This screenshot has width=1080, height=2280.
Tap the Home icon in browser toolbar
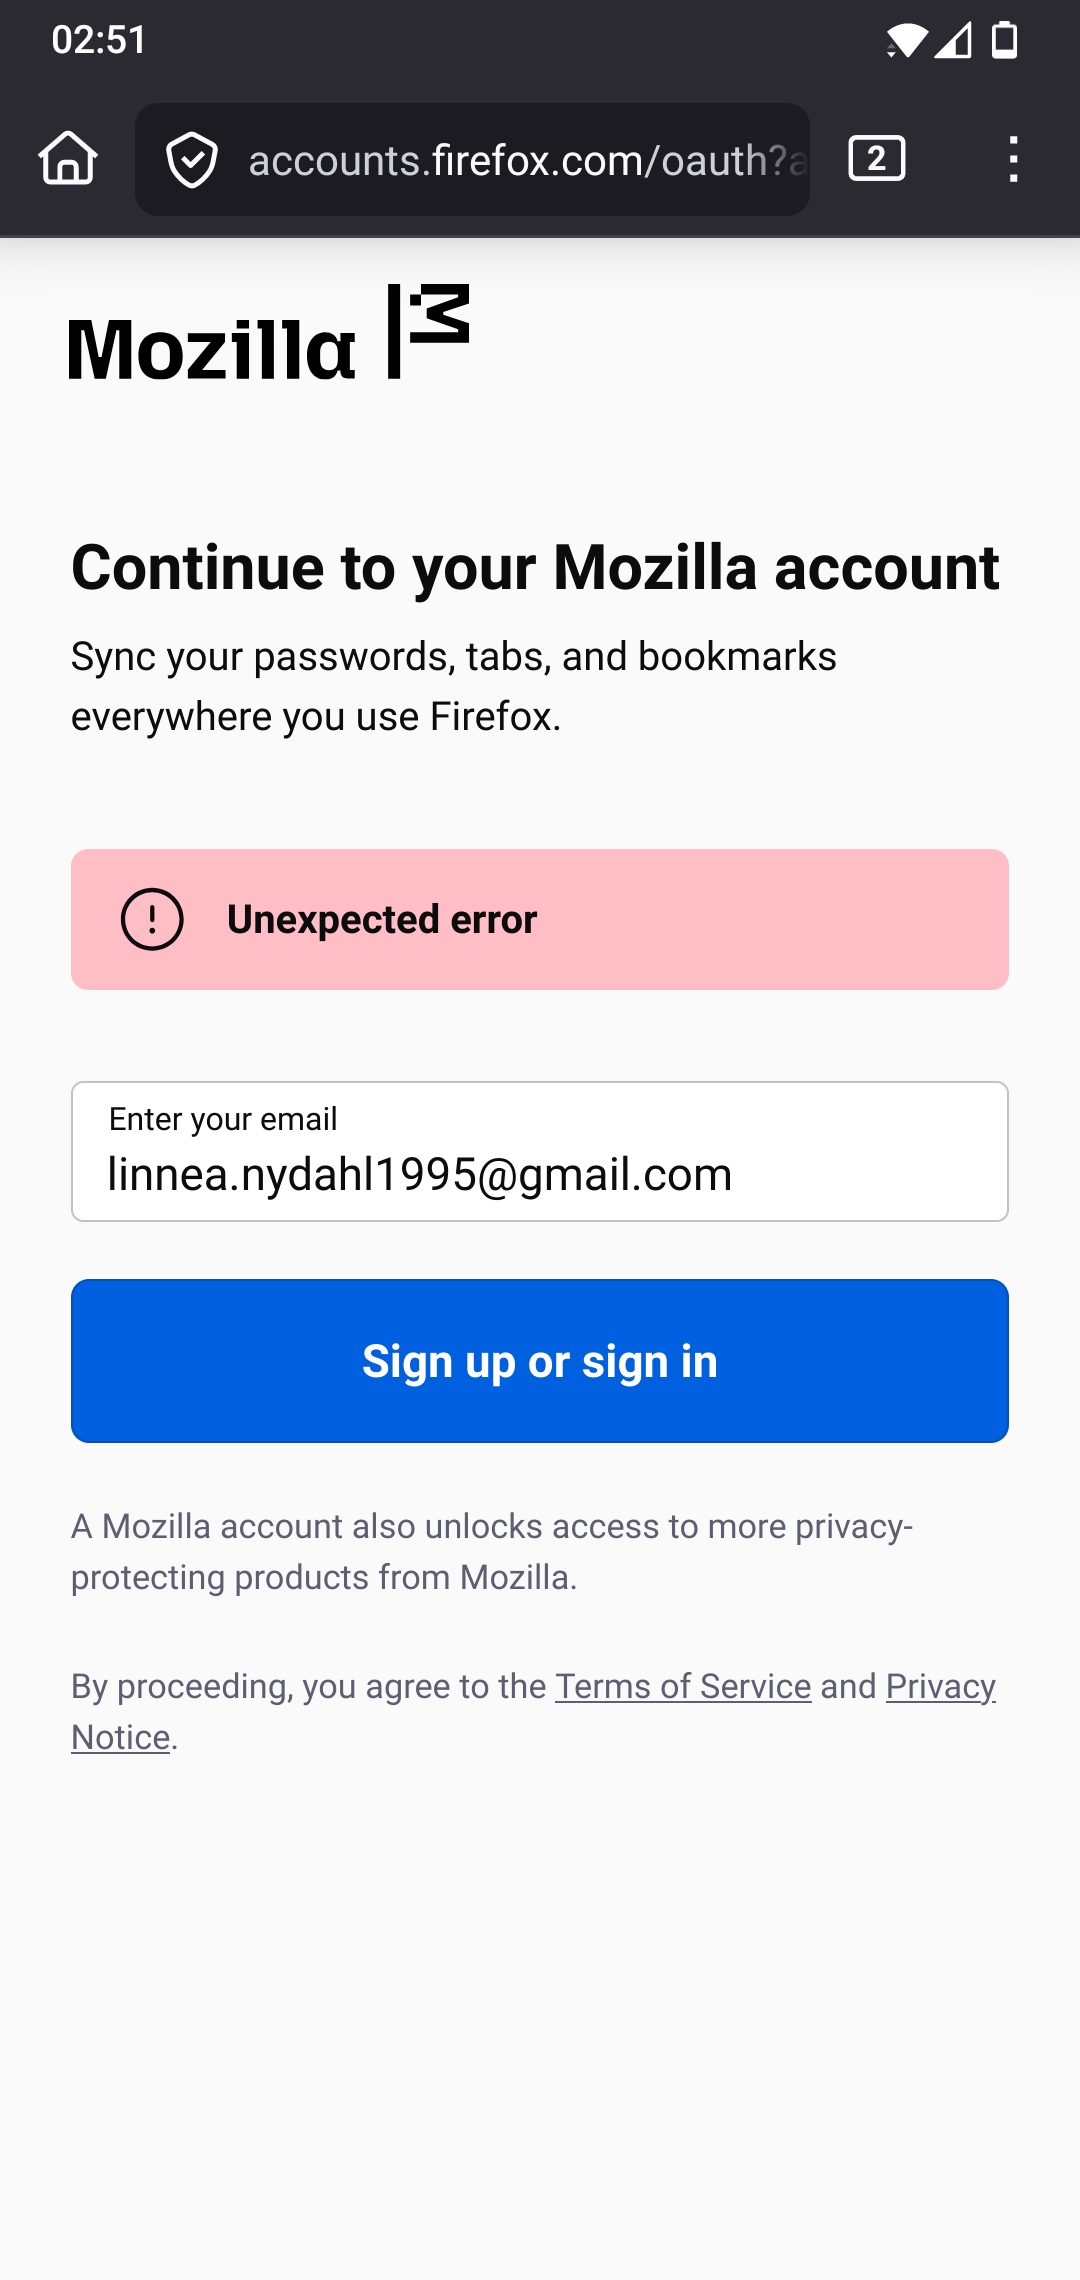coord(68,159)
